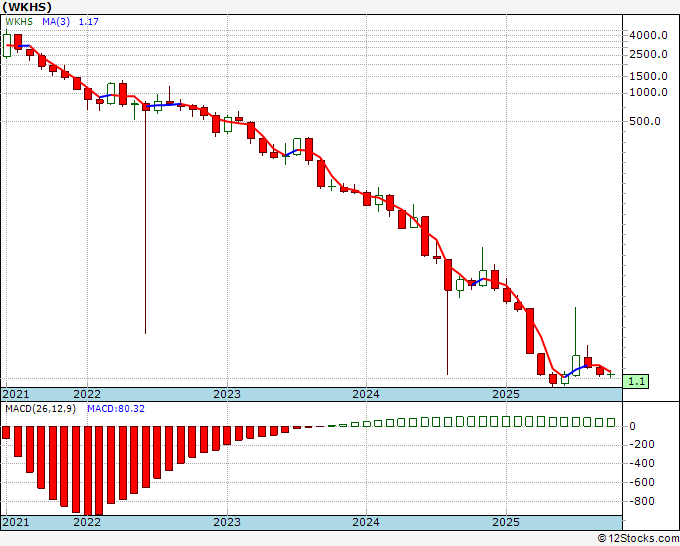Click 2022 on the MACD time axis
Screen dimensions: 680x546
(87, 522)
